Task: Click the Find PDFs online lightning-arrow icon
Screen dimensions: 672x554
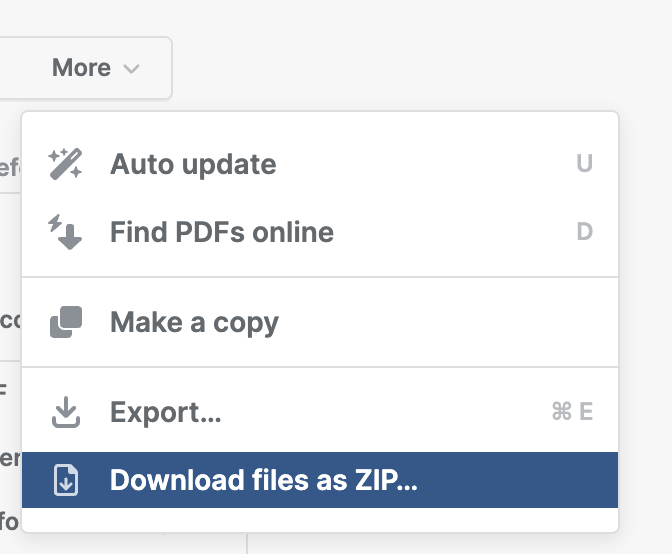Action: pyautogui.click(x=65, y=232)
